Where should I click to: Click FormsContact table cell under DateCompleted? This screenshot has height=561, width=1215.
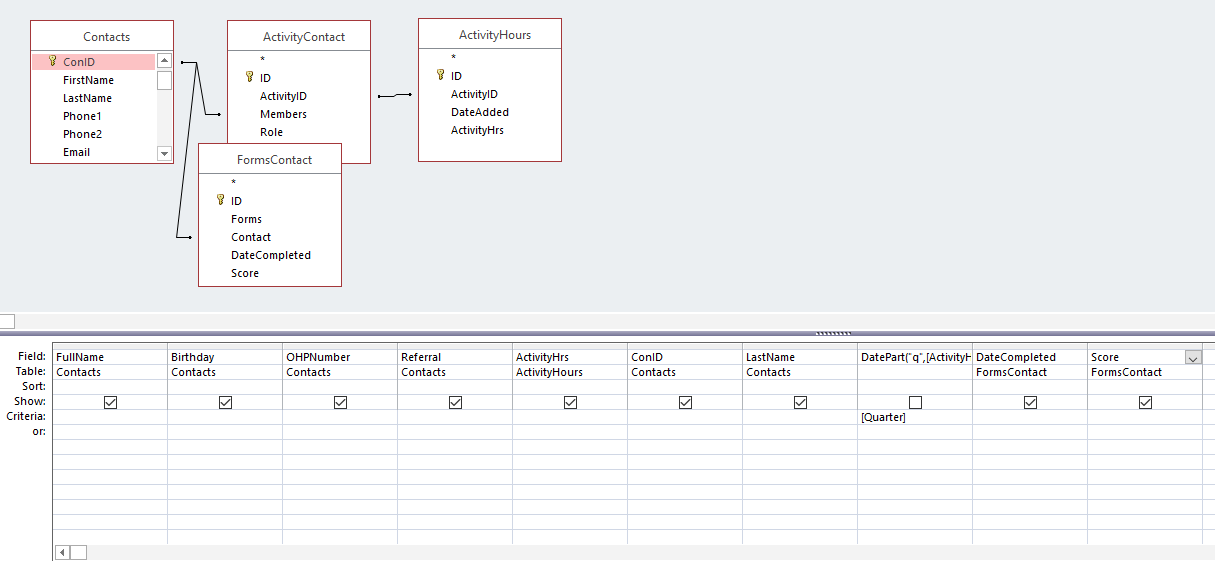[1030, 372]
